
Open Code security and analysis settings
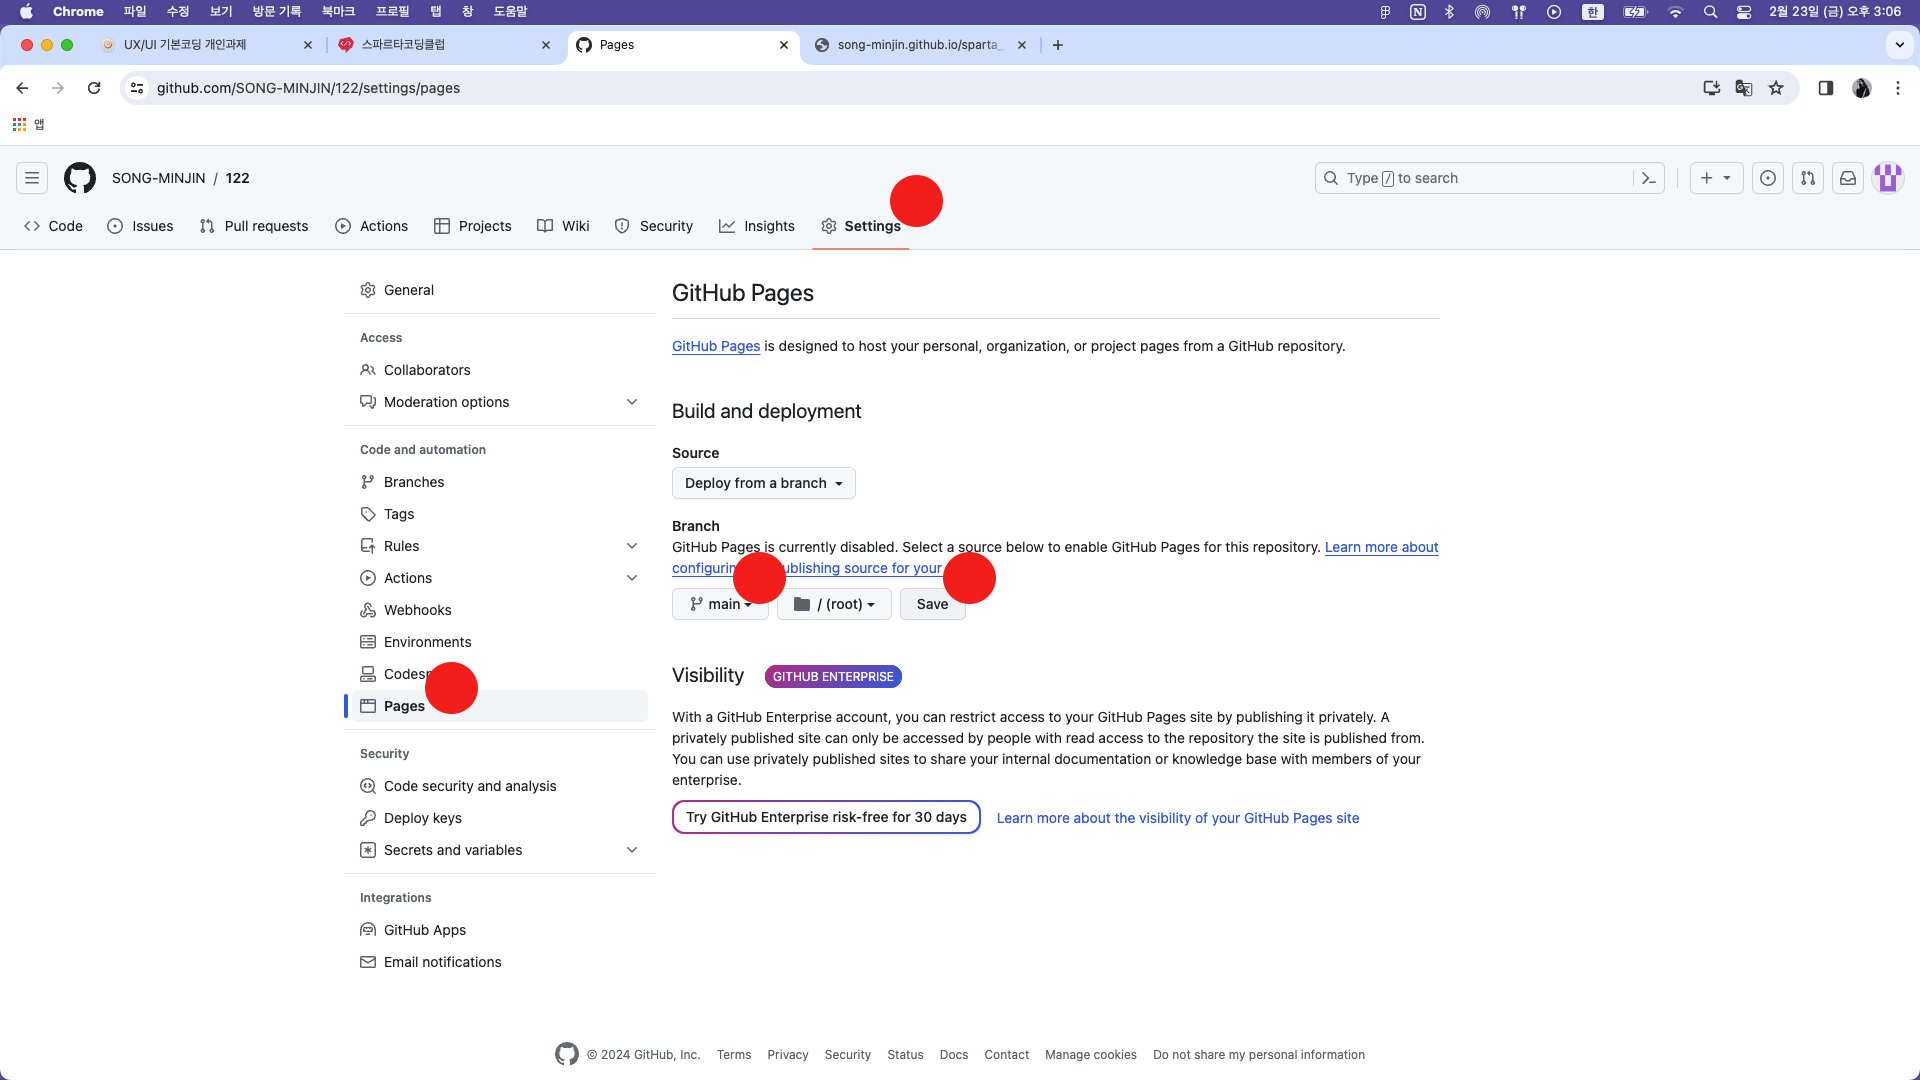500,786
